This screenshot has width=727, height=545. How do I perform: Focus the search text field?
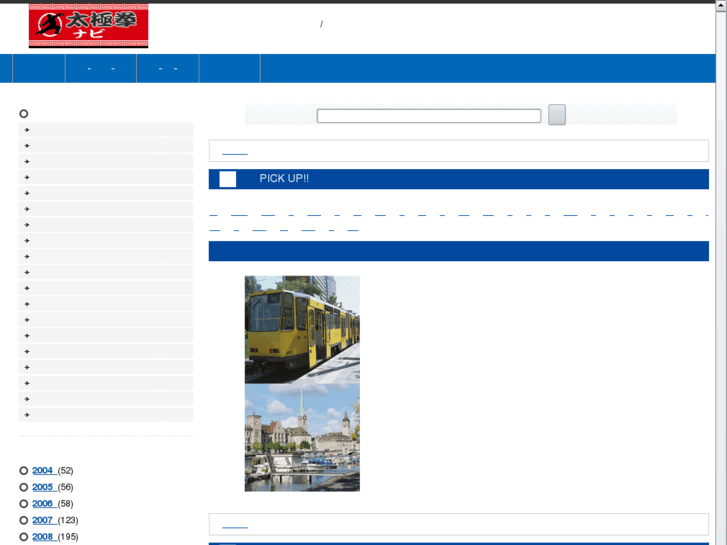click(429, 115)
